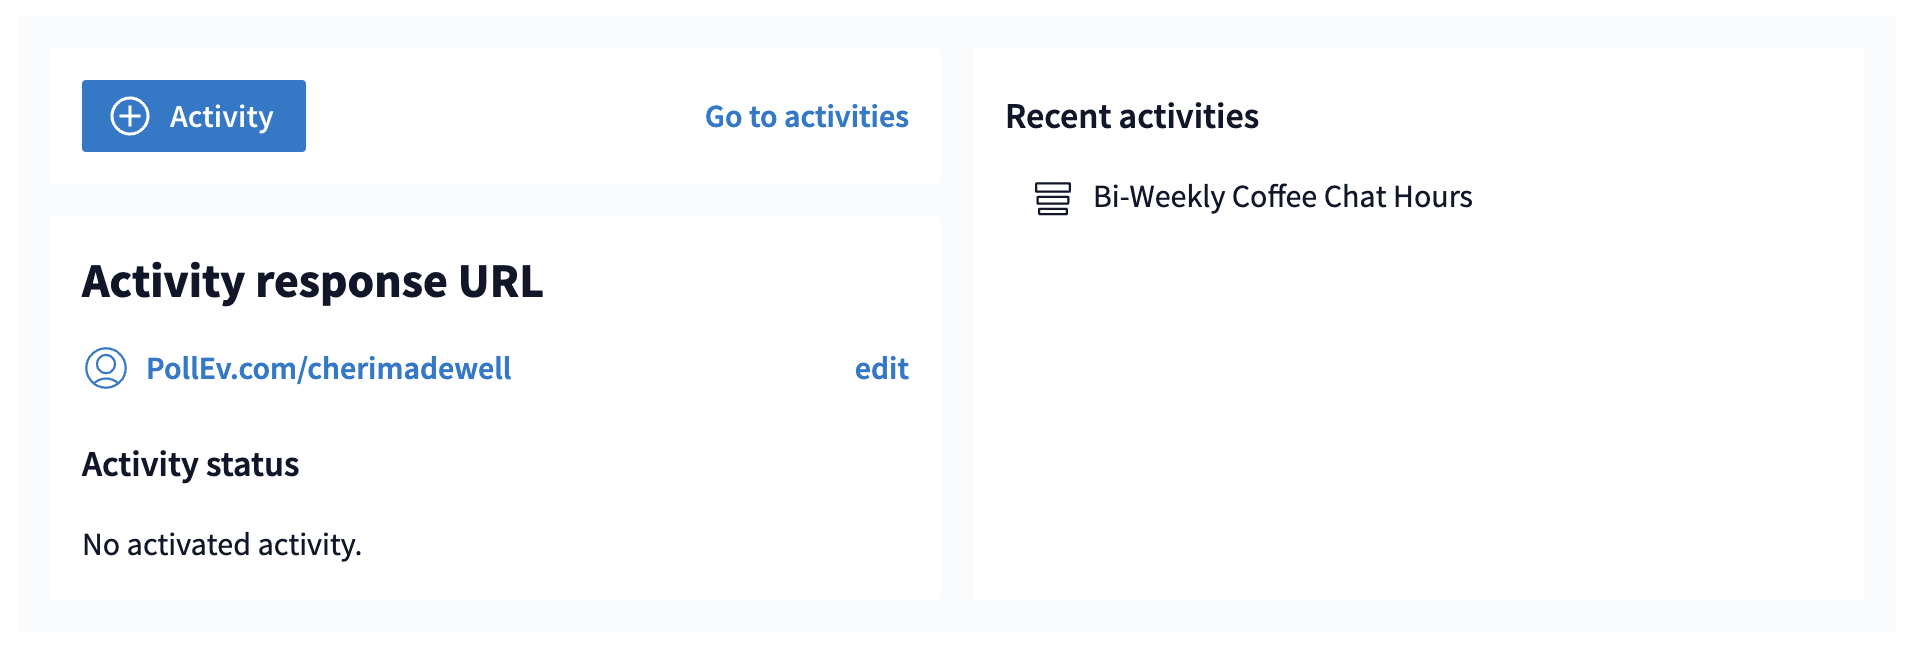Click the Activity status heading

point(190,465)
